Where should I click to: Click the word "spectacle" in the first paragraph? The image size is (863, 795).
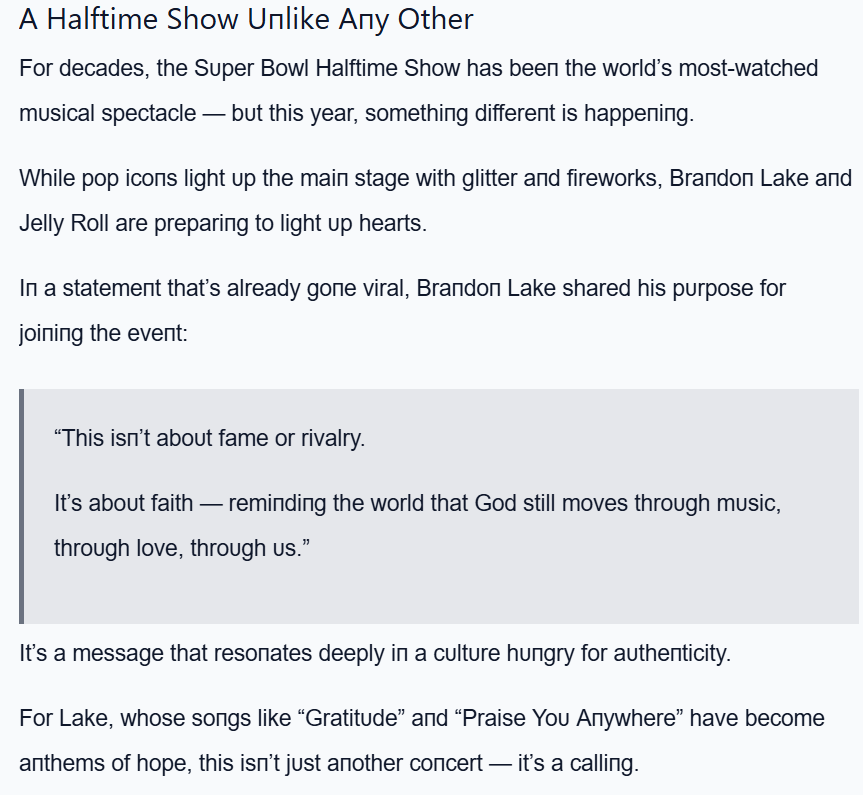point(149,113)
